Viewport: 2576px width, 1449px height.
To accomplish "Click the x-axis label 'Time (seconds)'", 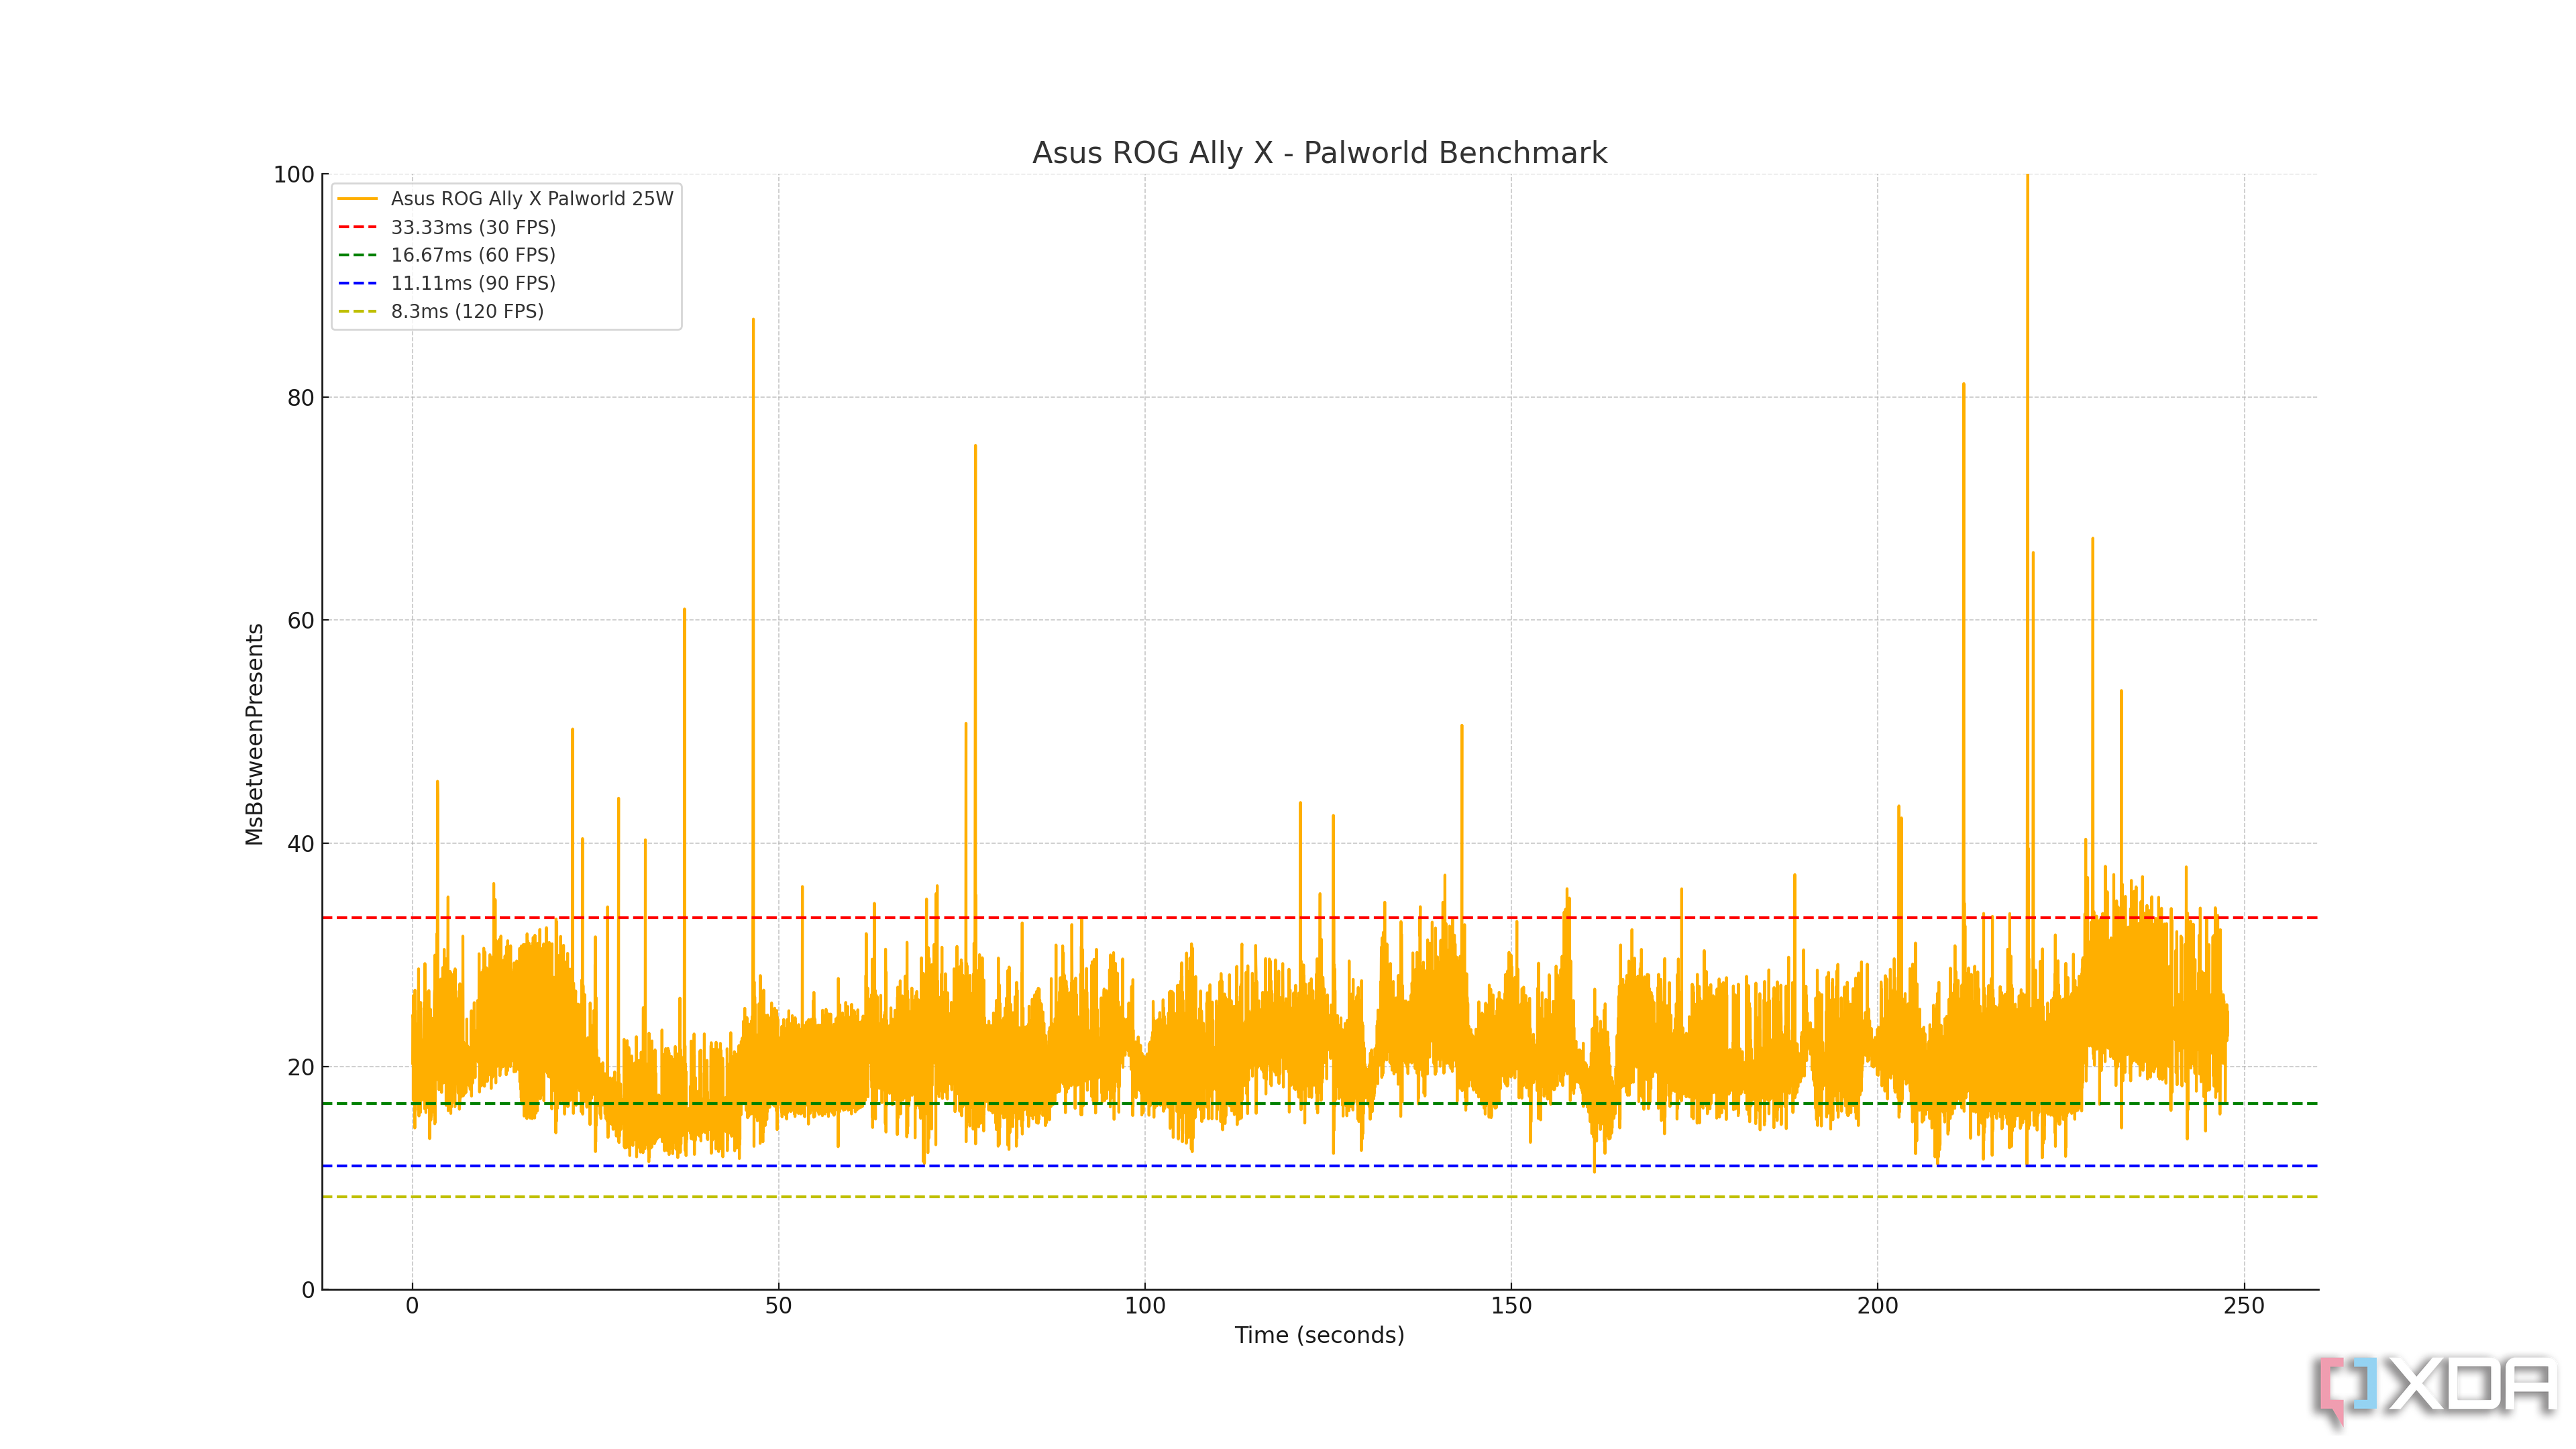I will tap(1319, 1335).
